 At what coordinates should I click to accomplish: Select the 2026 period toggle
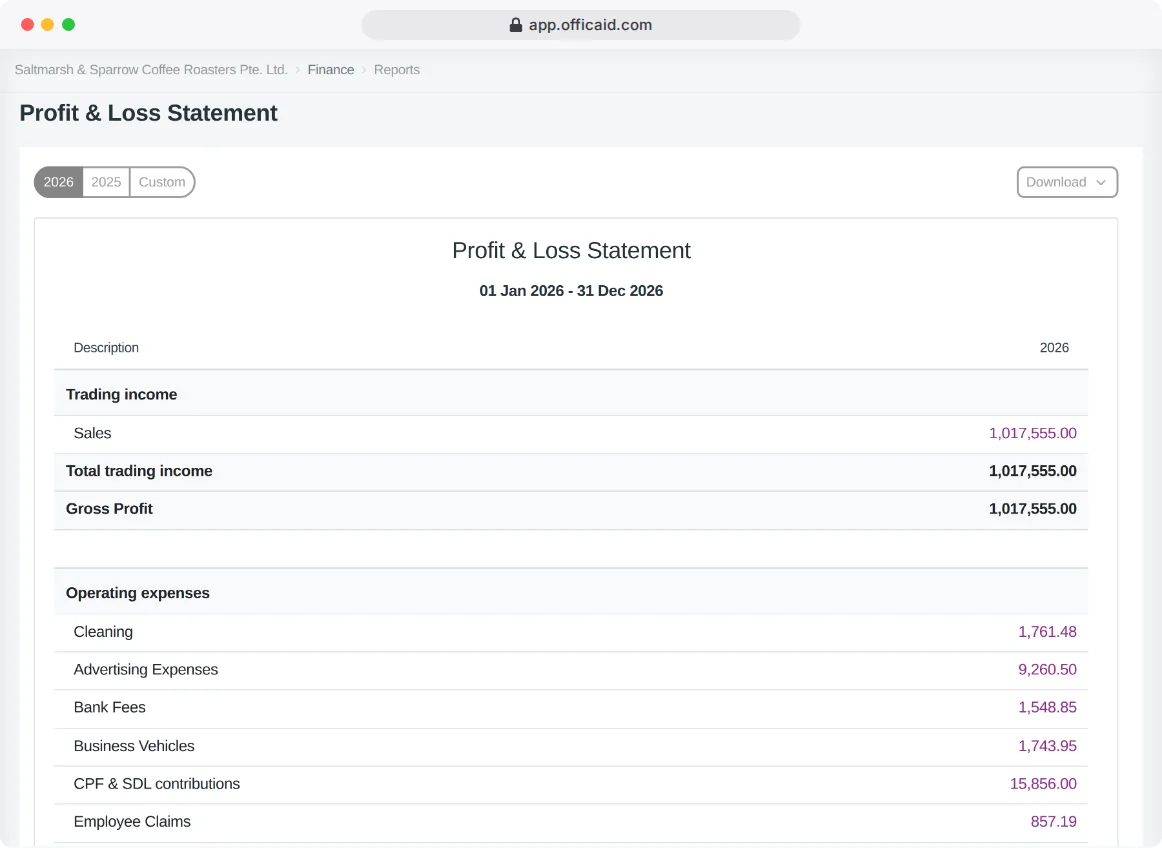tap(59, 182)
